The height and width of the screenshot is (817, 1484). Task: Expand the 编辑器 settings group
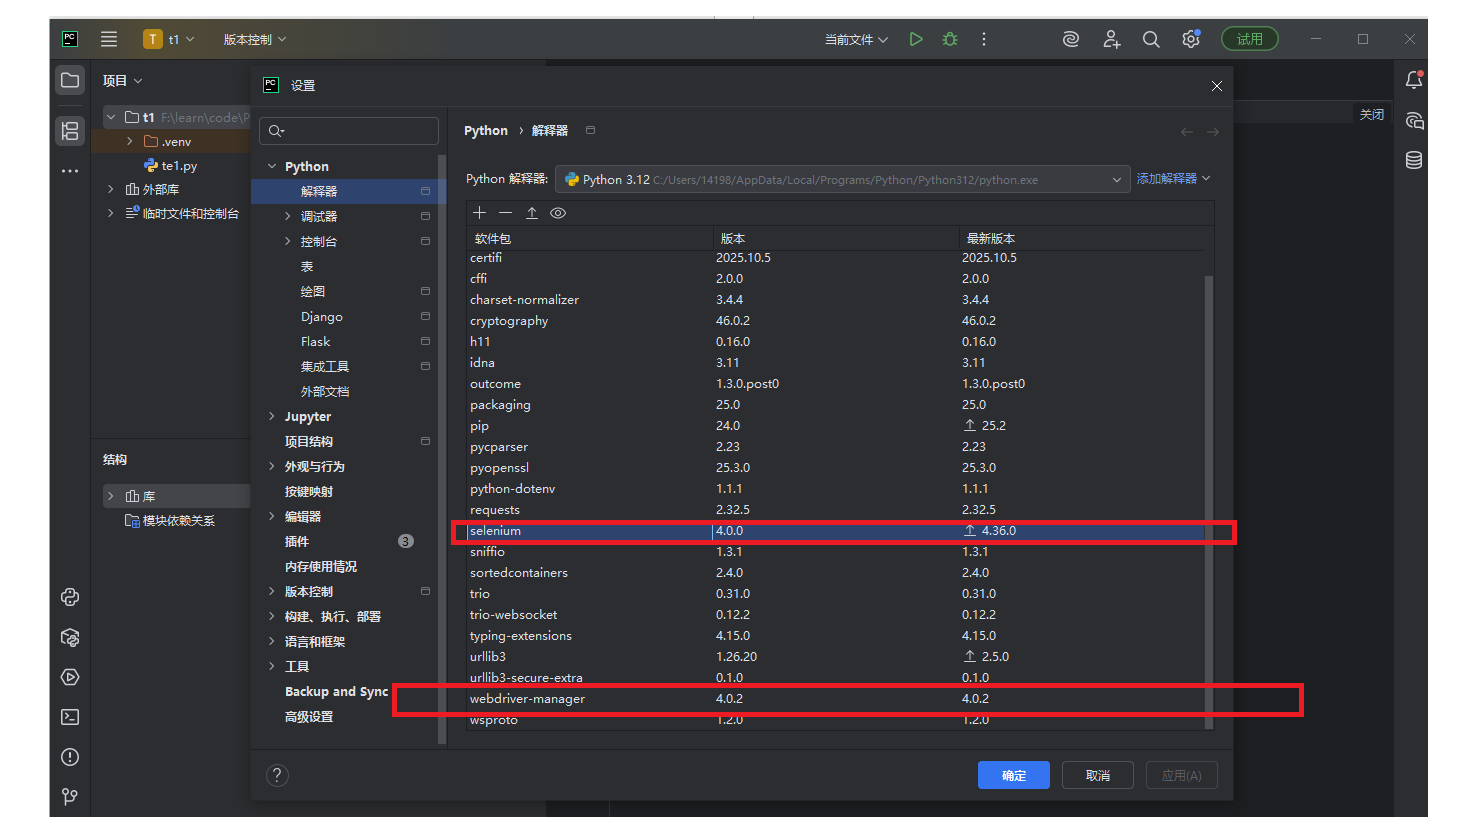(x=272, y=516)
